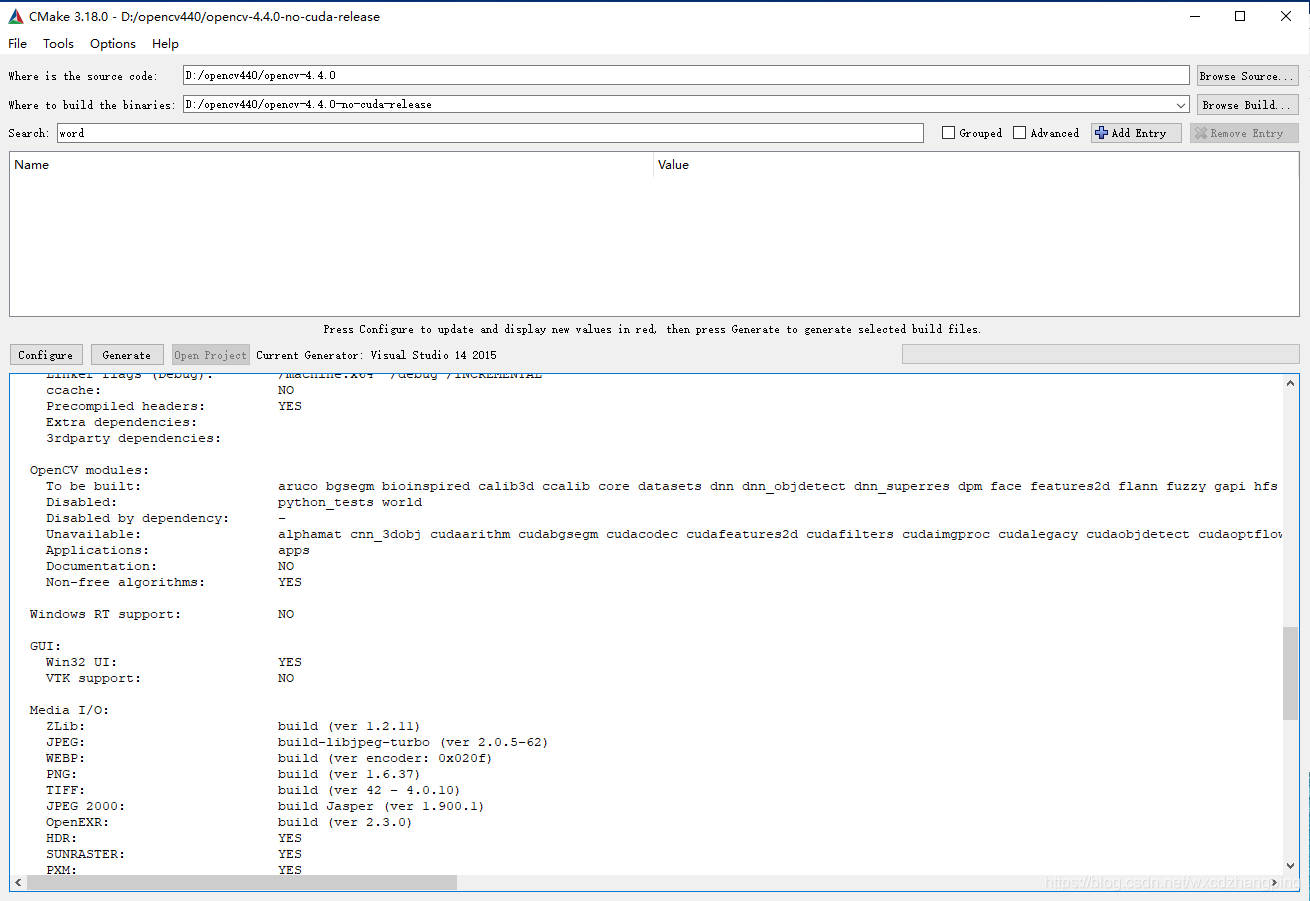This screenshot has height=901, width=1310.
Task: Click the 'Documentation:' log line
Action: (x=101, y=566)
